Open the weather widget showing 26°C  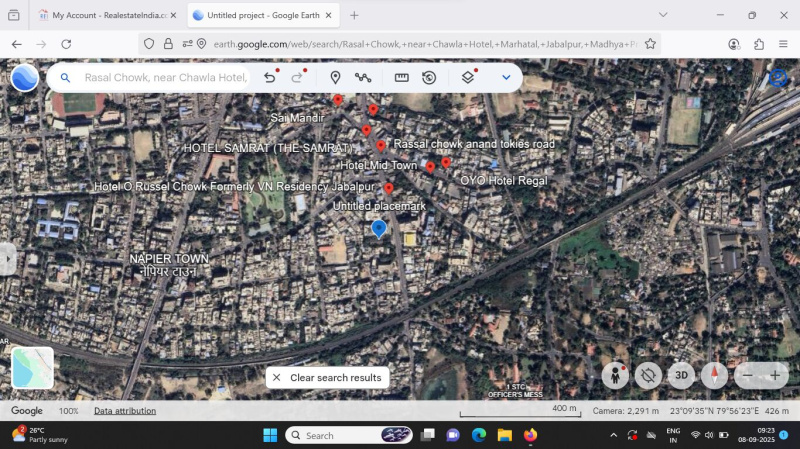click(x=40, y=435)
